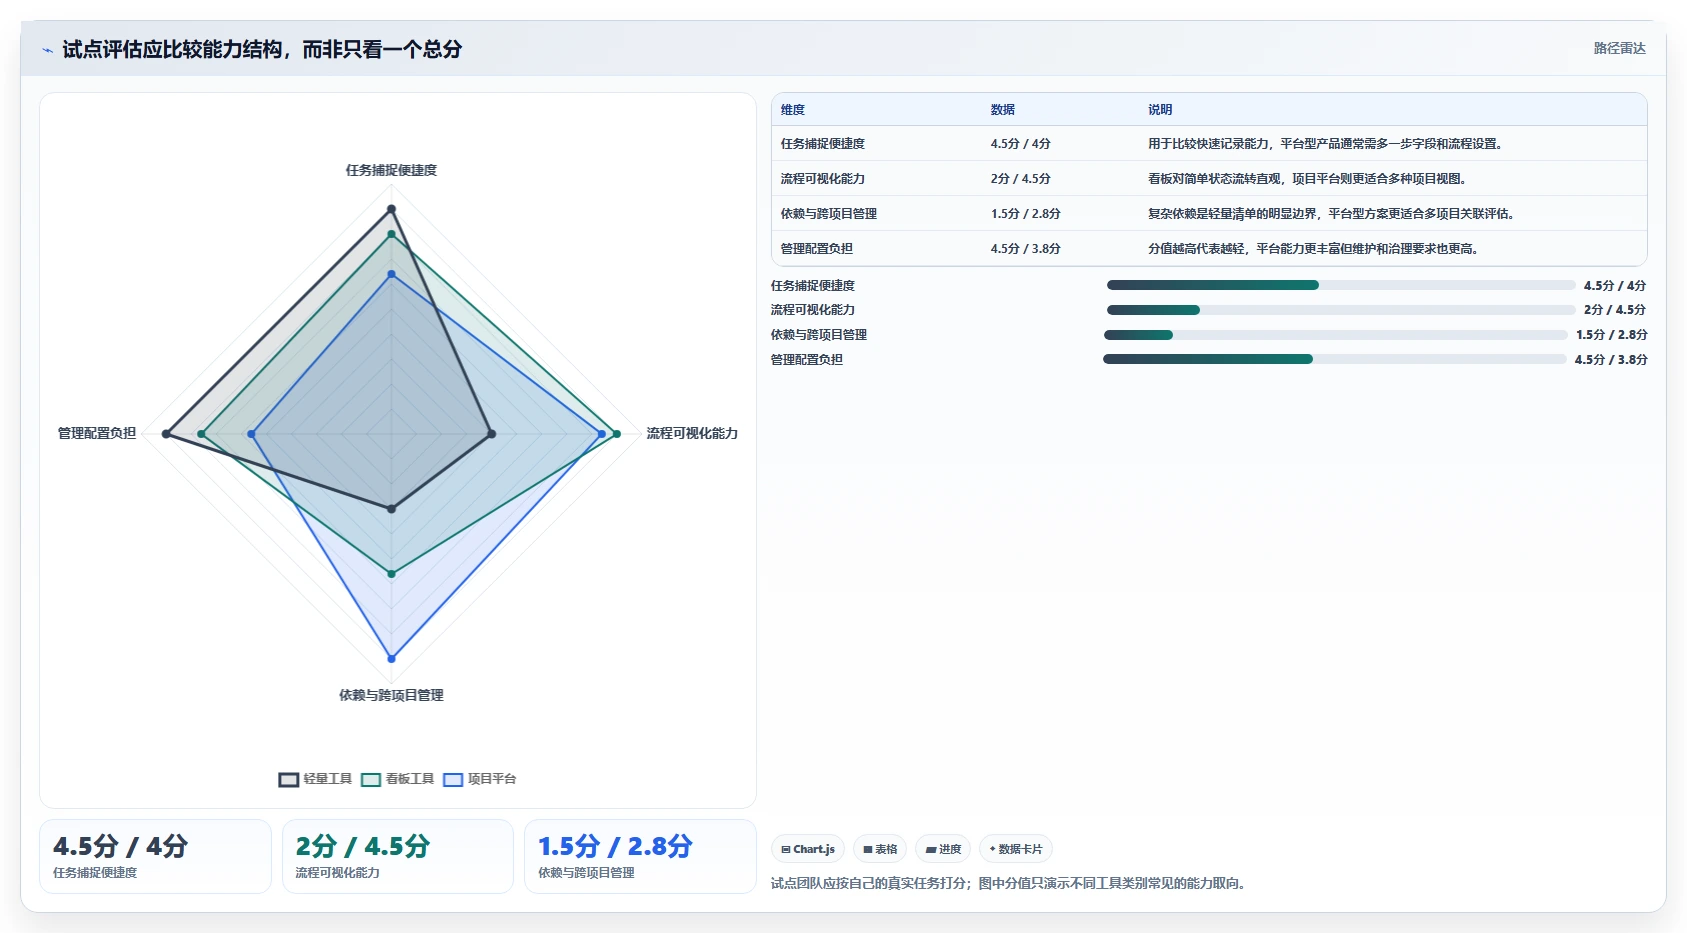Click the 任务捕捉便捷度 progress bar
1687x933 pixels.
pyautogui.click(x=1340, y=285)
